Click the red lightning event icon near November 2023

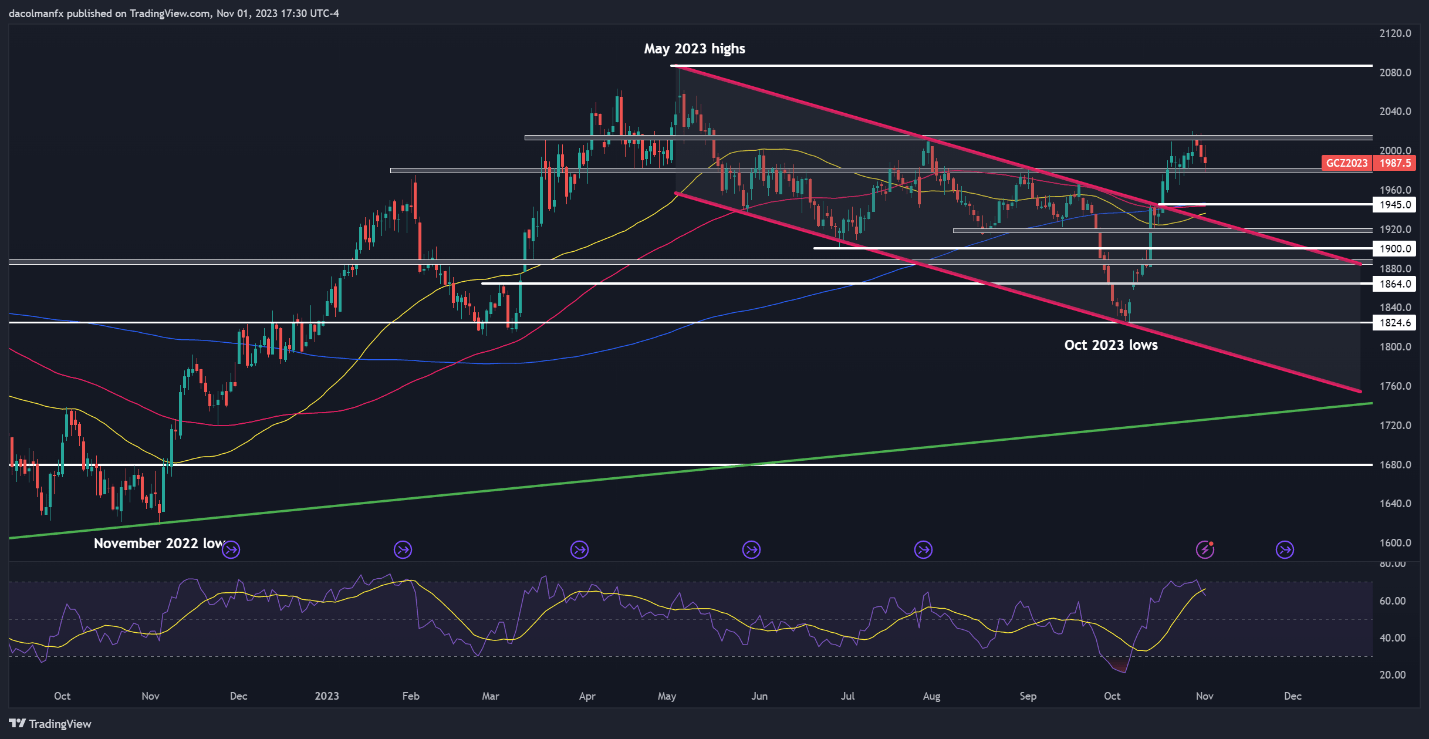pyautogui.click(x=1207, y=549)
